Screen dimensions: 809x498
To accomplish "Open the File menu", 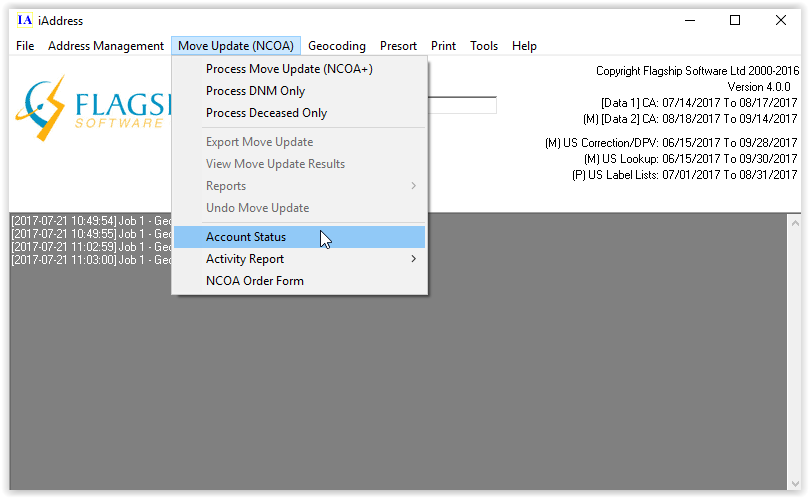I will pos(25,46).
